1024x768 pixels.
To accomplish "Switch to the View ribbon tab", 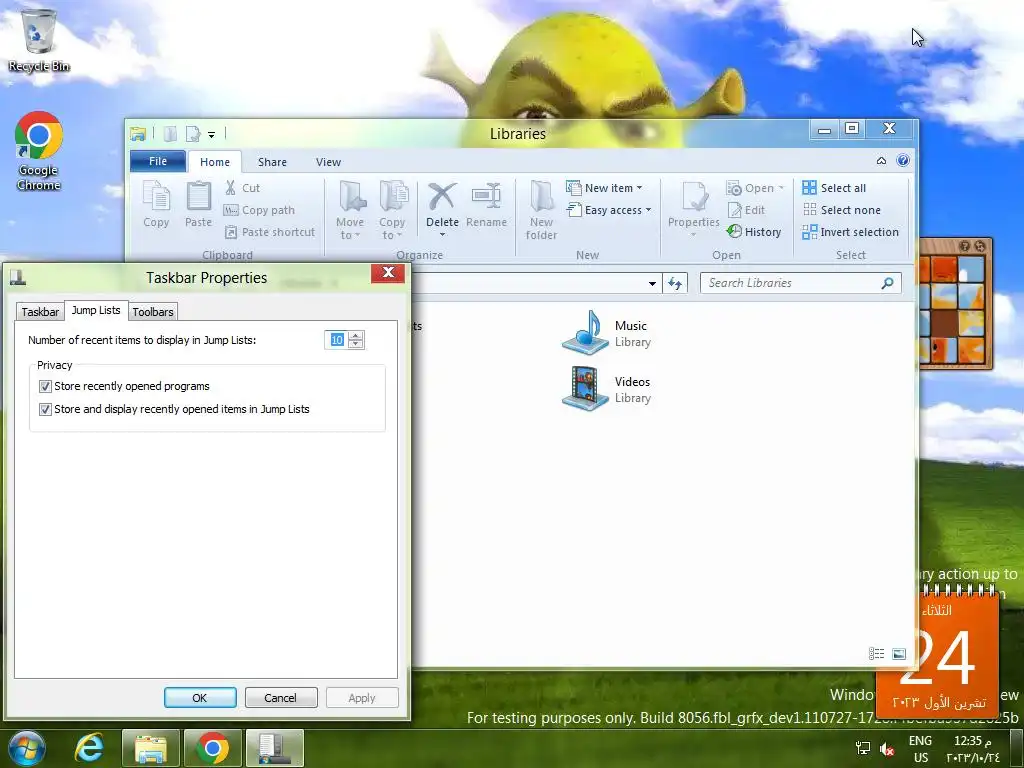I will coord(328,162).
